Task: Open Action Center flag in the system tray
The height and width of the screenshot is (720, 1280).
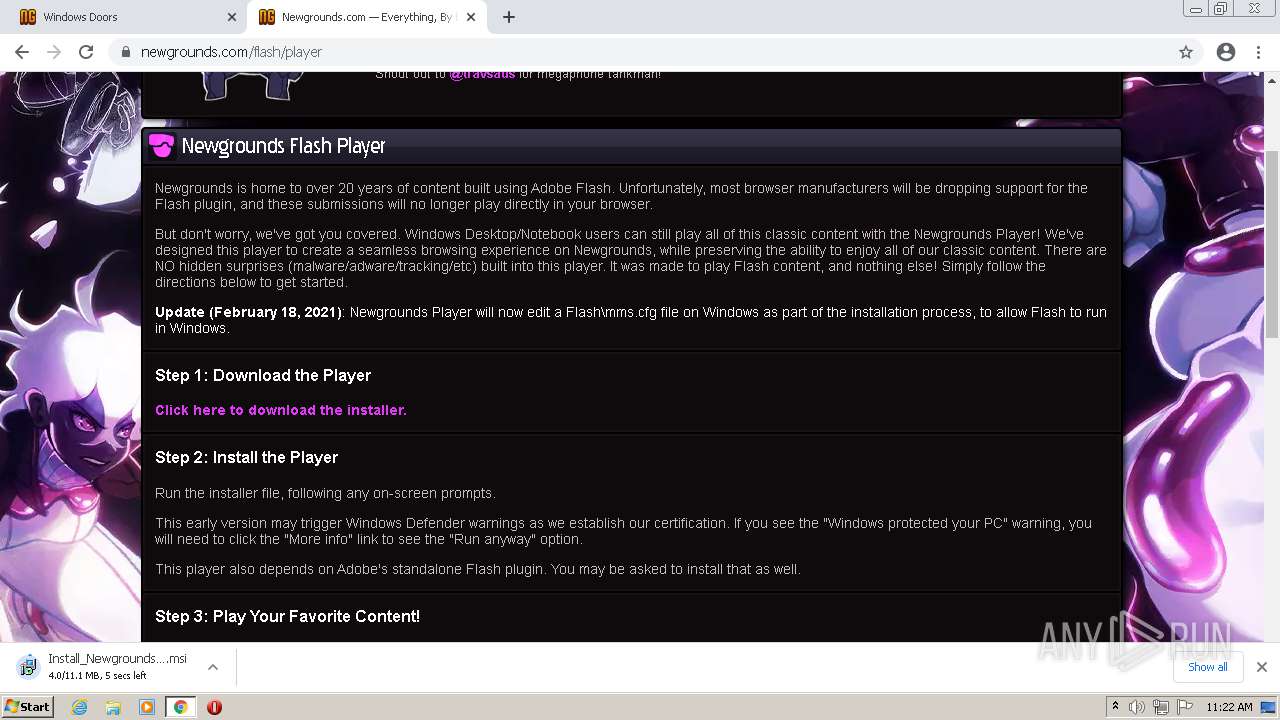Action: coord(1185,707)
